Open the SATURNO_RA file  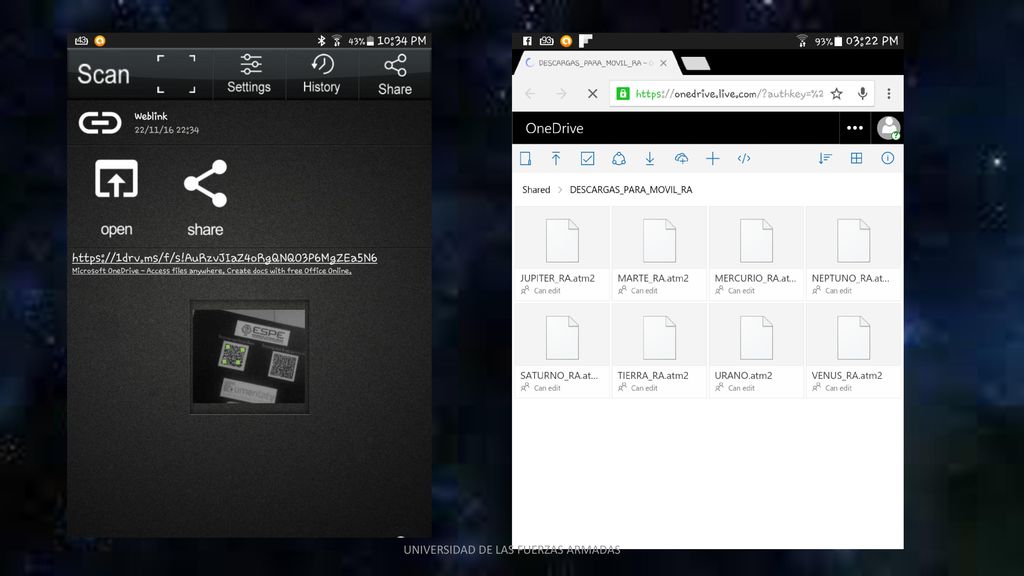coord(562,351)
